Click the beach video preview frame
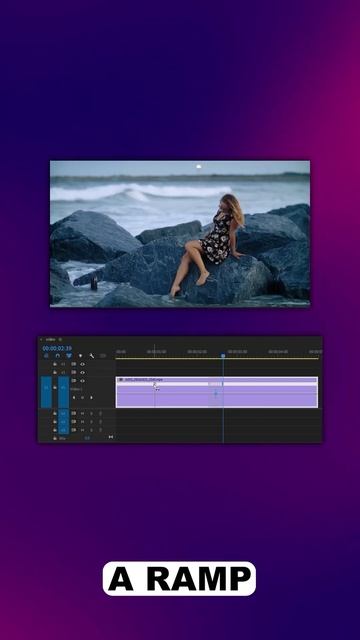Screen dimensions: 360x640 [180, 233]
